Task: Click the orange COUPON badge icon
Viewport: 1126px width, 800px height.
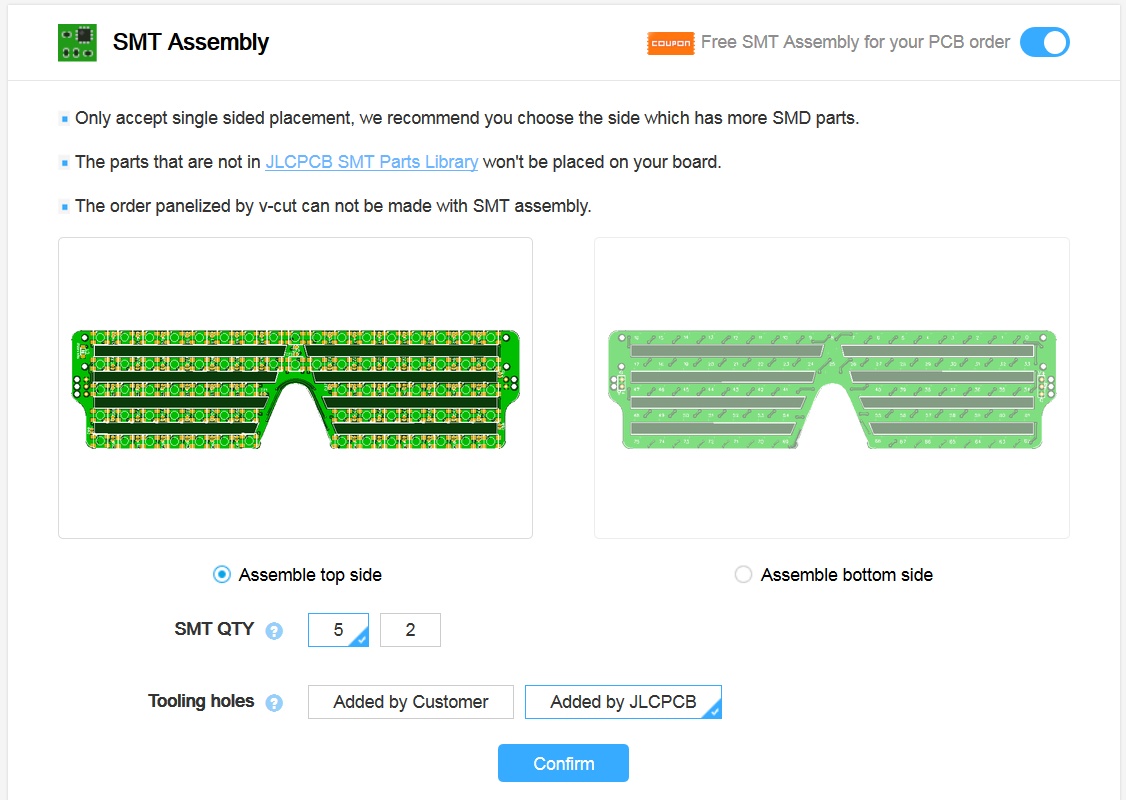Action: click(670, 43)
